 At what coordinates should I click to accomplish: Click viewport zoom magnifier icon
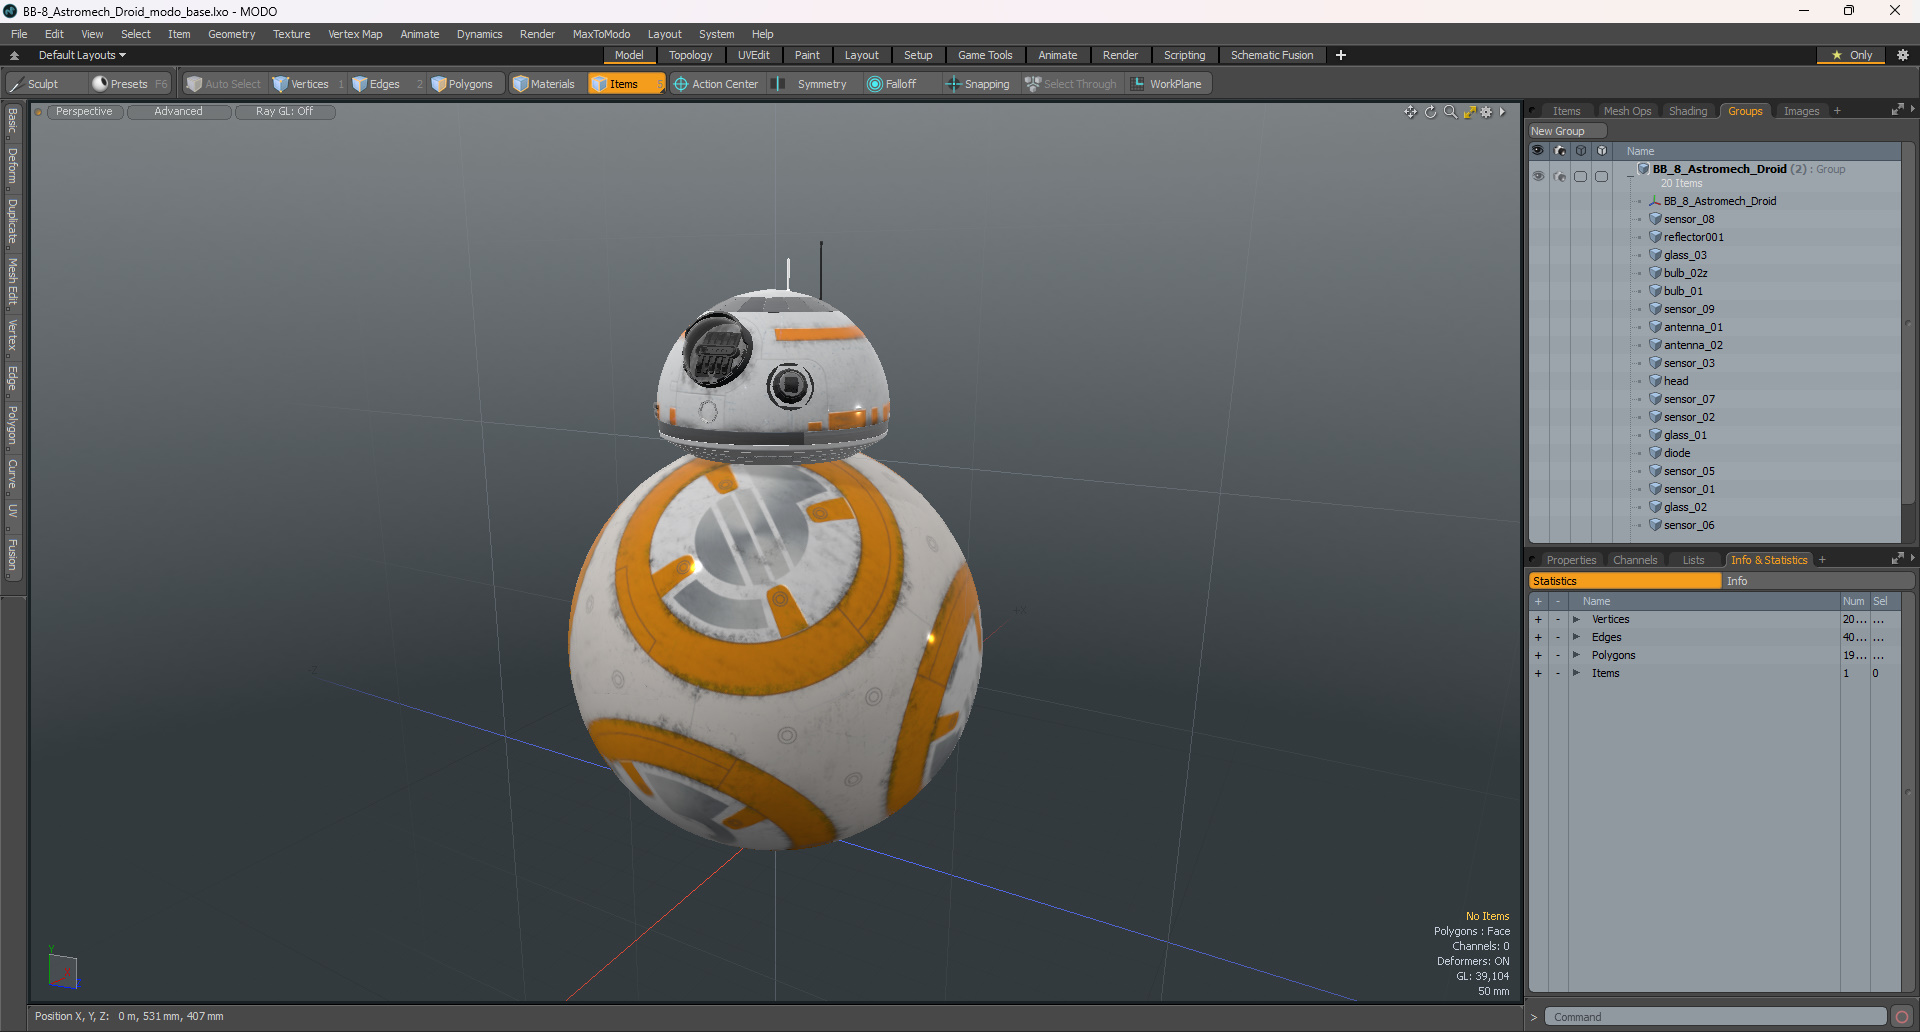pos(1450,112)
